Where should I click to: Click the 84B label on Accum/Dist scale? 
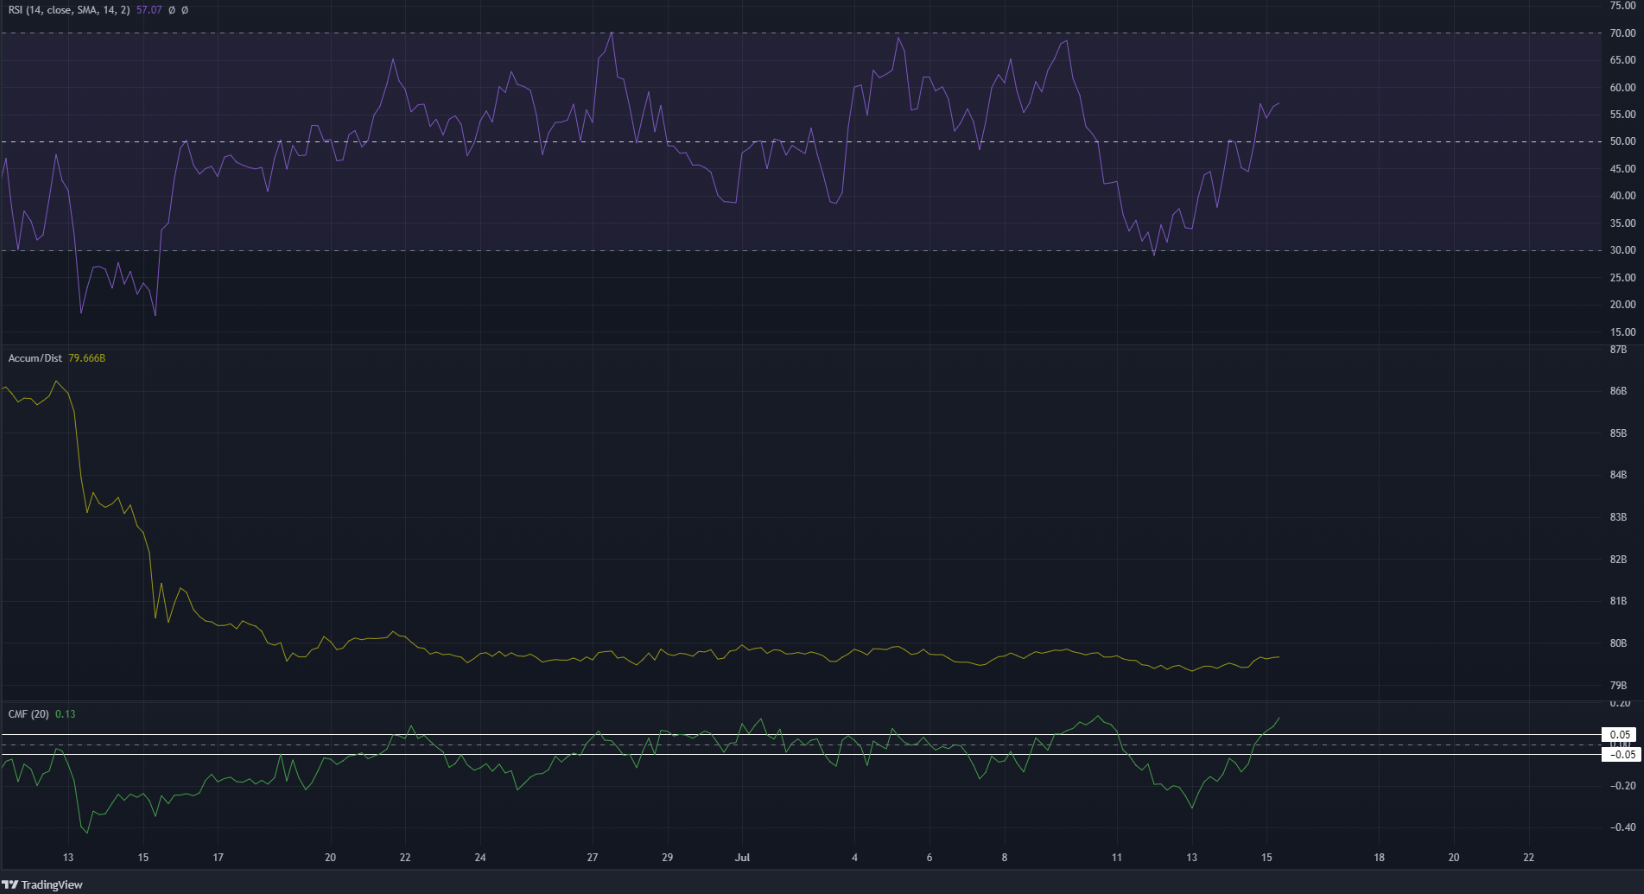tap(1618, 475)
